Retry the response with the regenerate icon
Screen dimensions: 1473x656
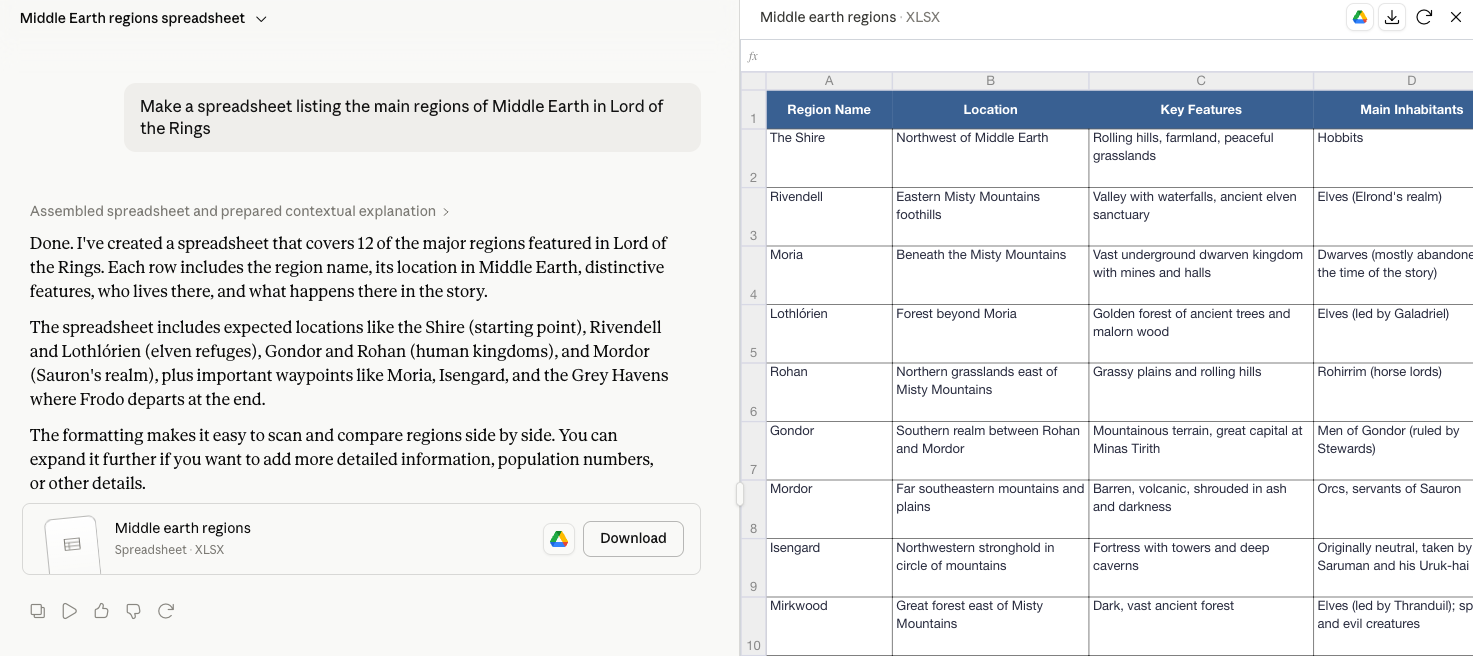click(166, 611)
